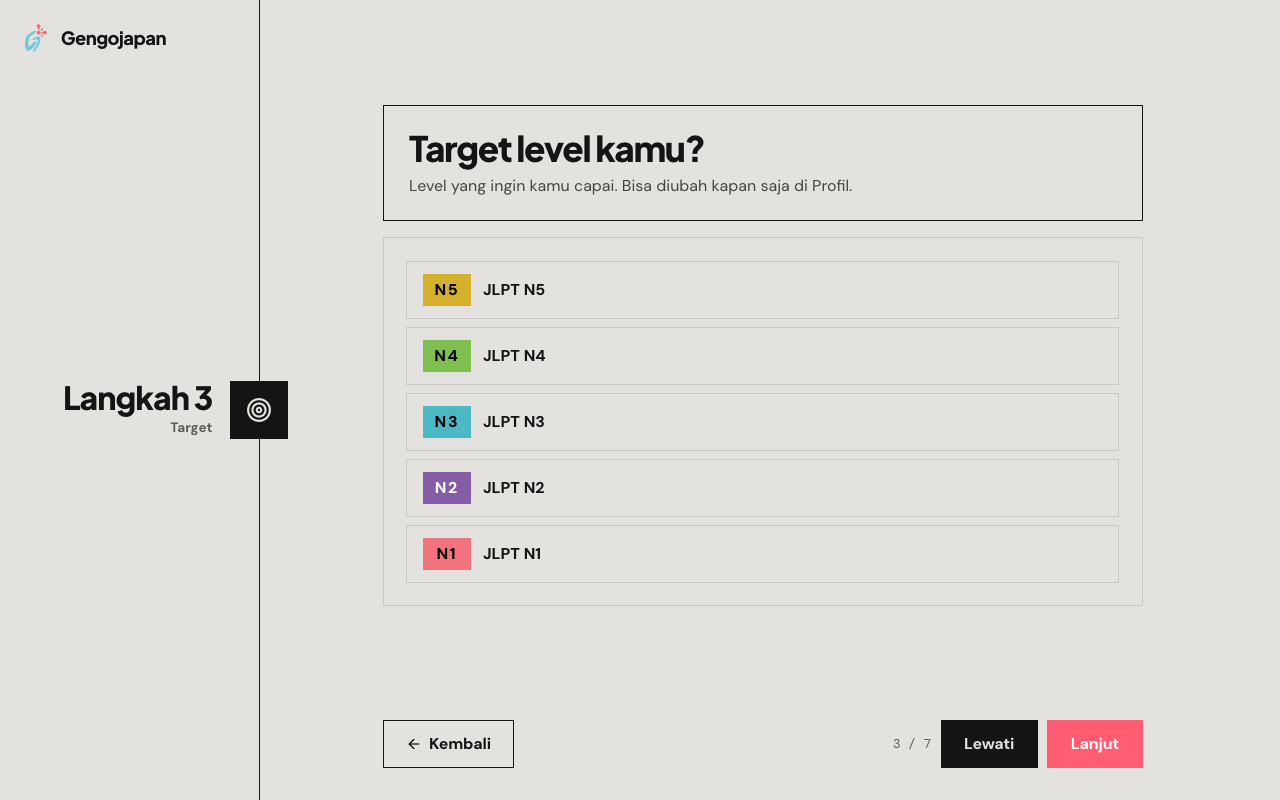1280x800 pixels.
Task: Click the 3 / 7 step counter
Action: pyautogui.click(x=912, y=744)
